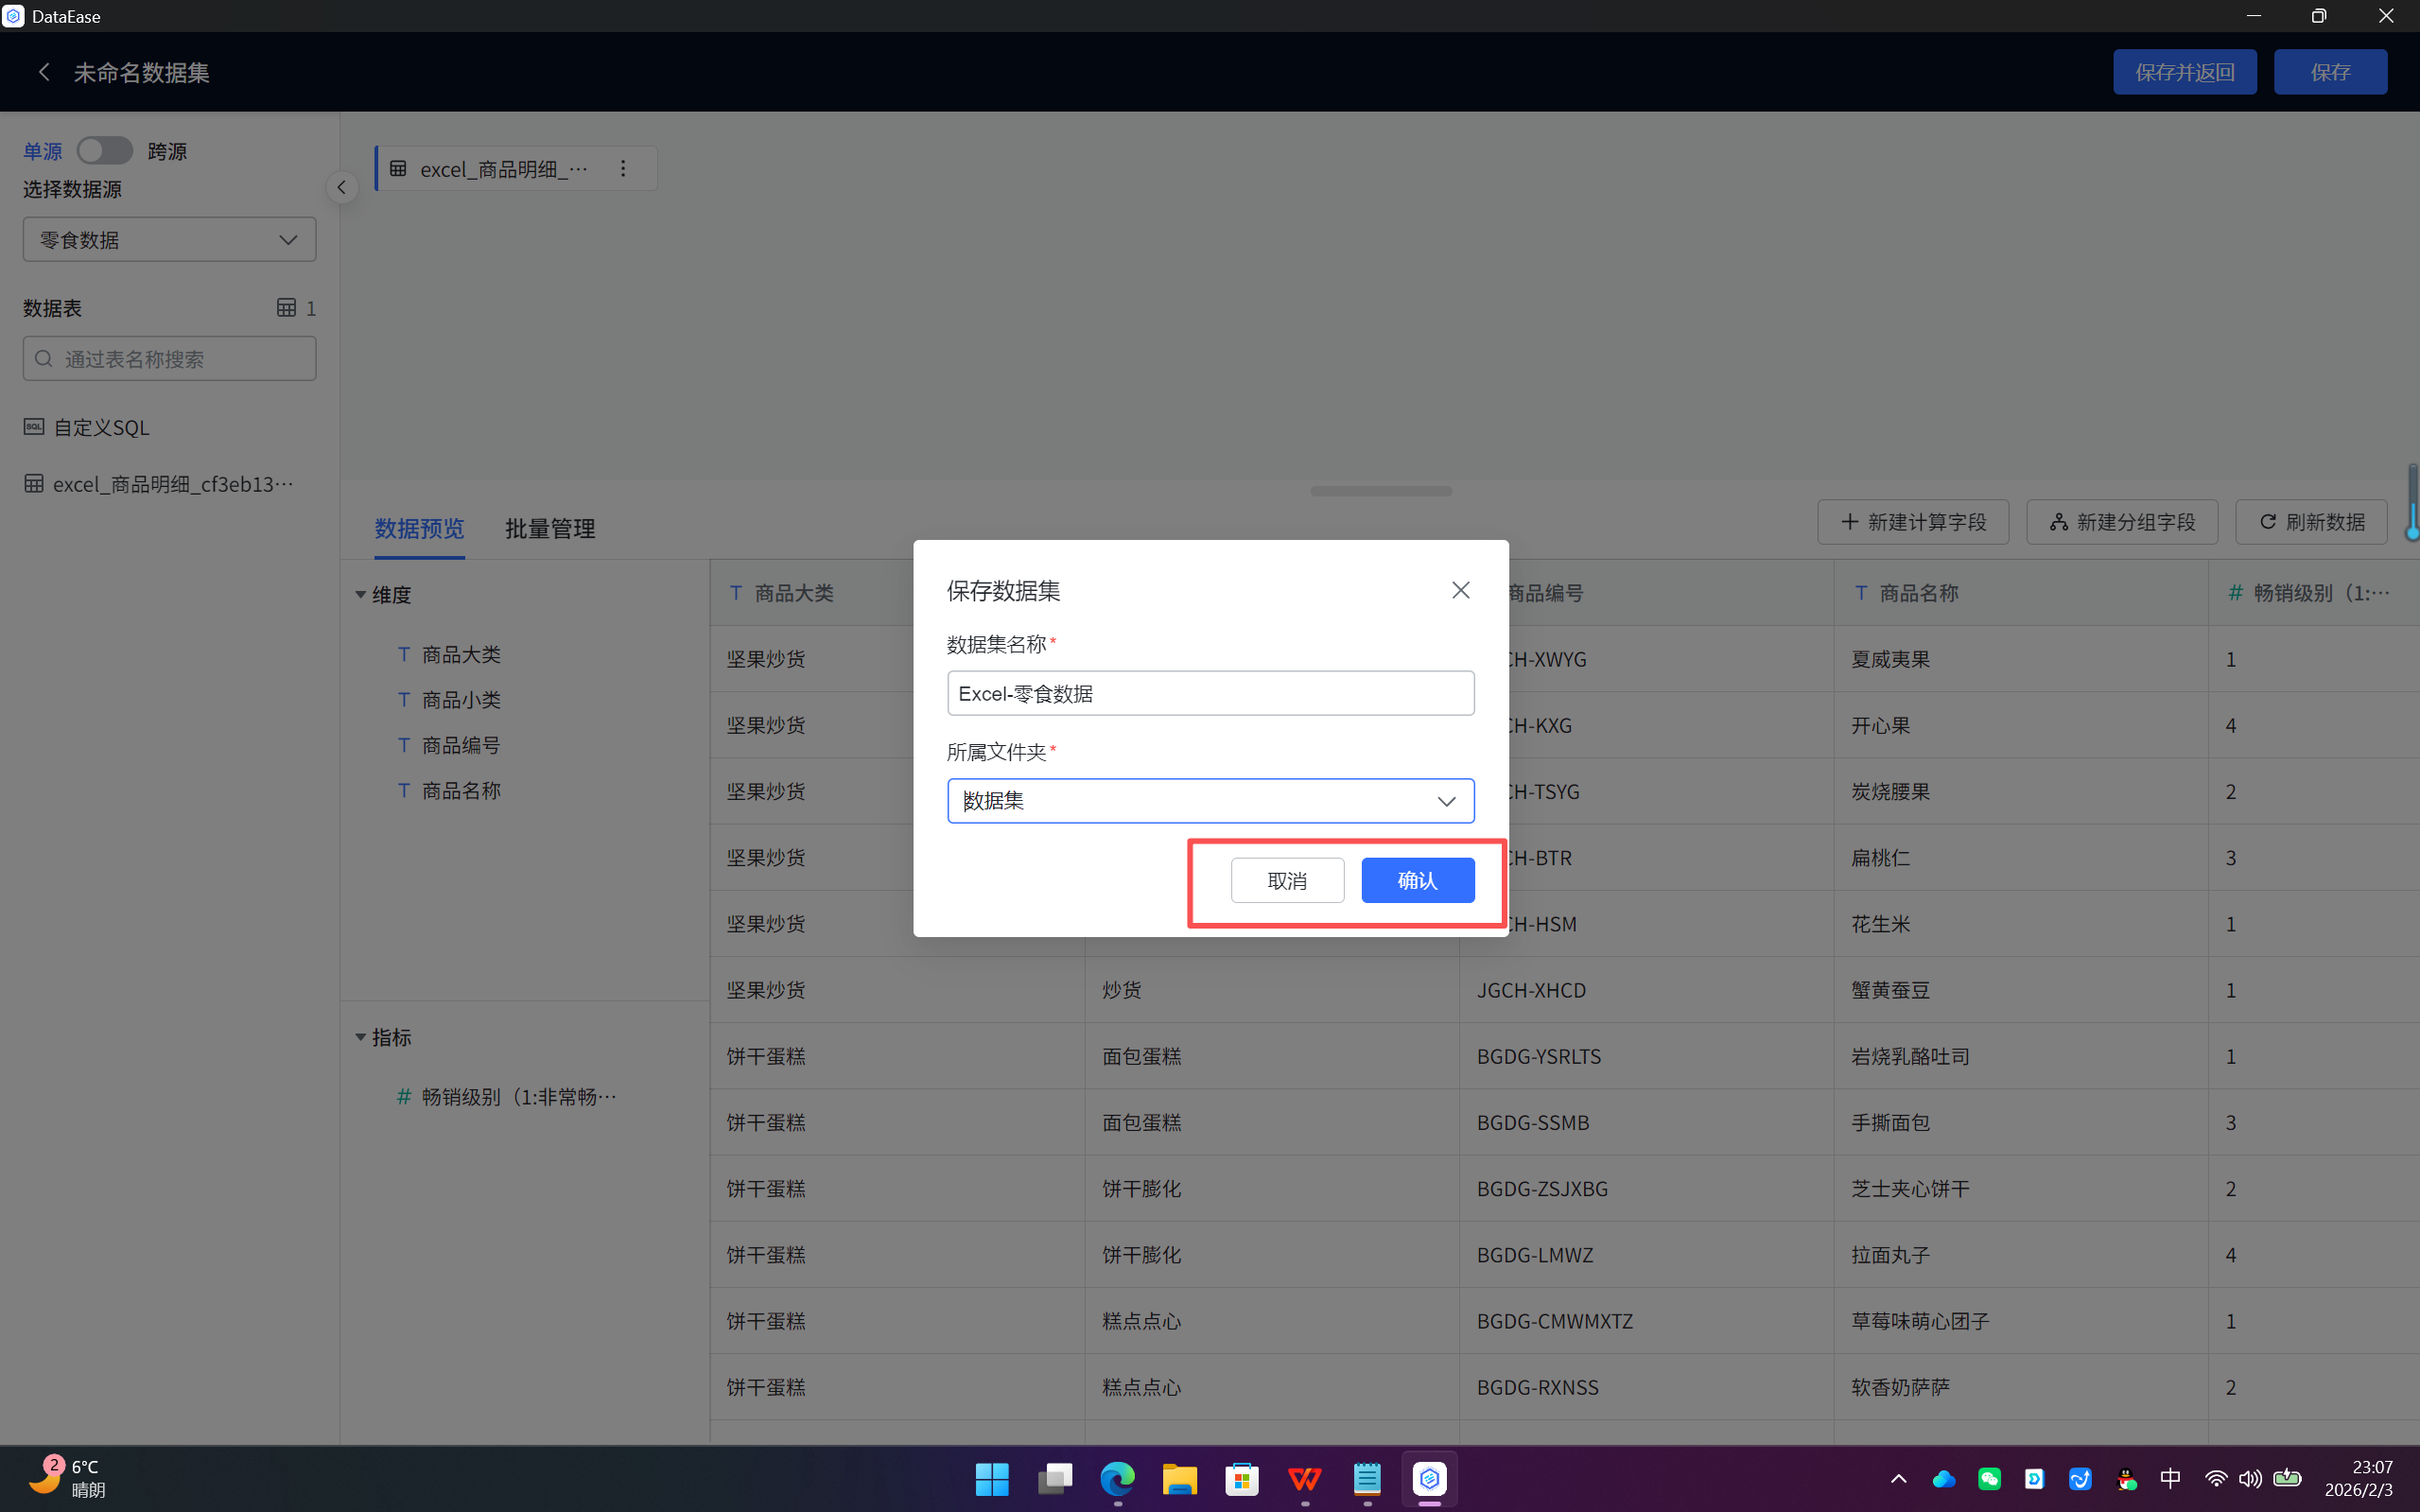Open the 零食数据 data source dropdown
The height and width of the screenshot is (1512, 2420).
coord(169,240)
